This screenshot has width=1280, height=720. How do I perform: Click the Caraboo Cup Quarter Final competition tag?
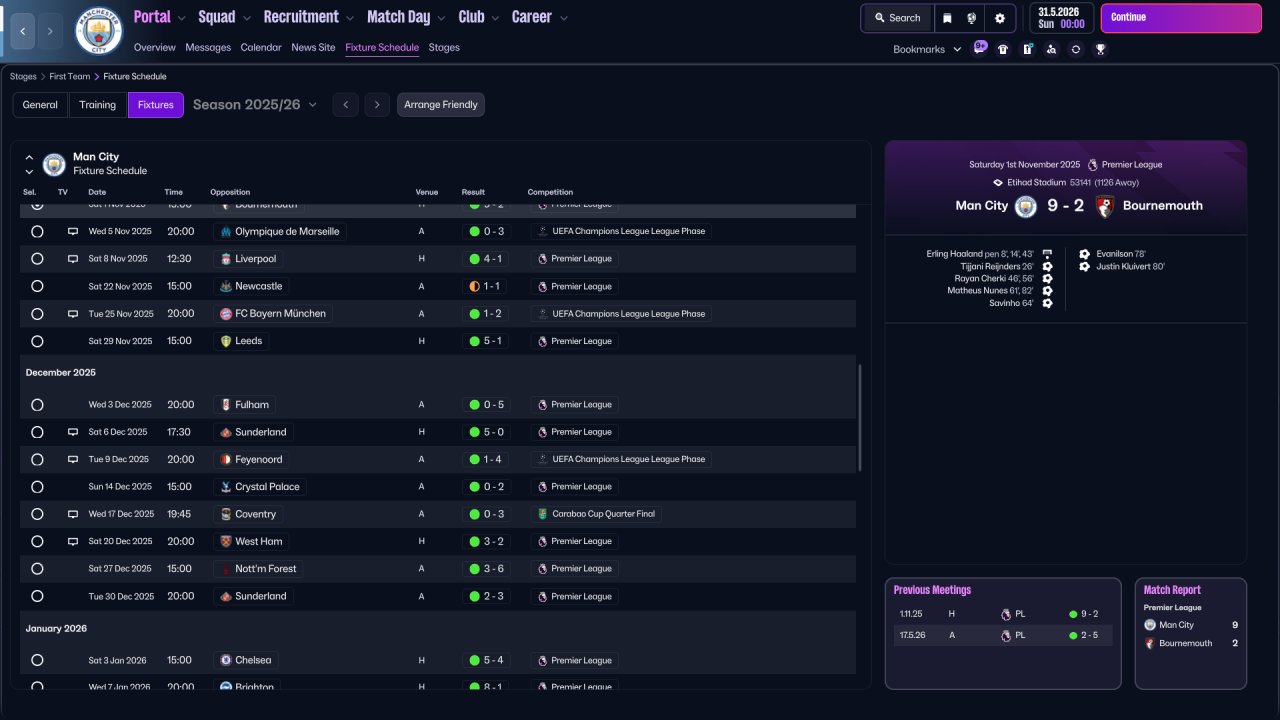click(596, 514)
